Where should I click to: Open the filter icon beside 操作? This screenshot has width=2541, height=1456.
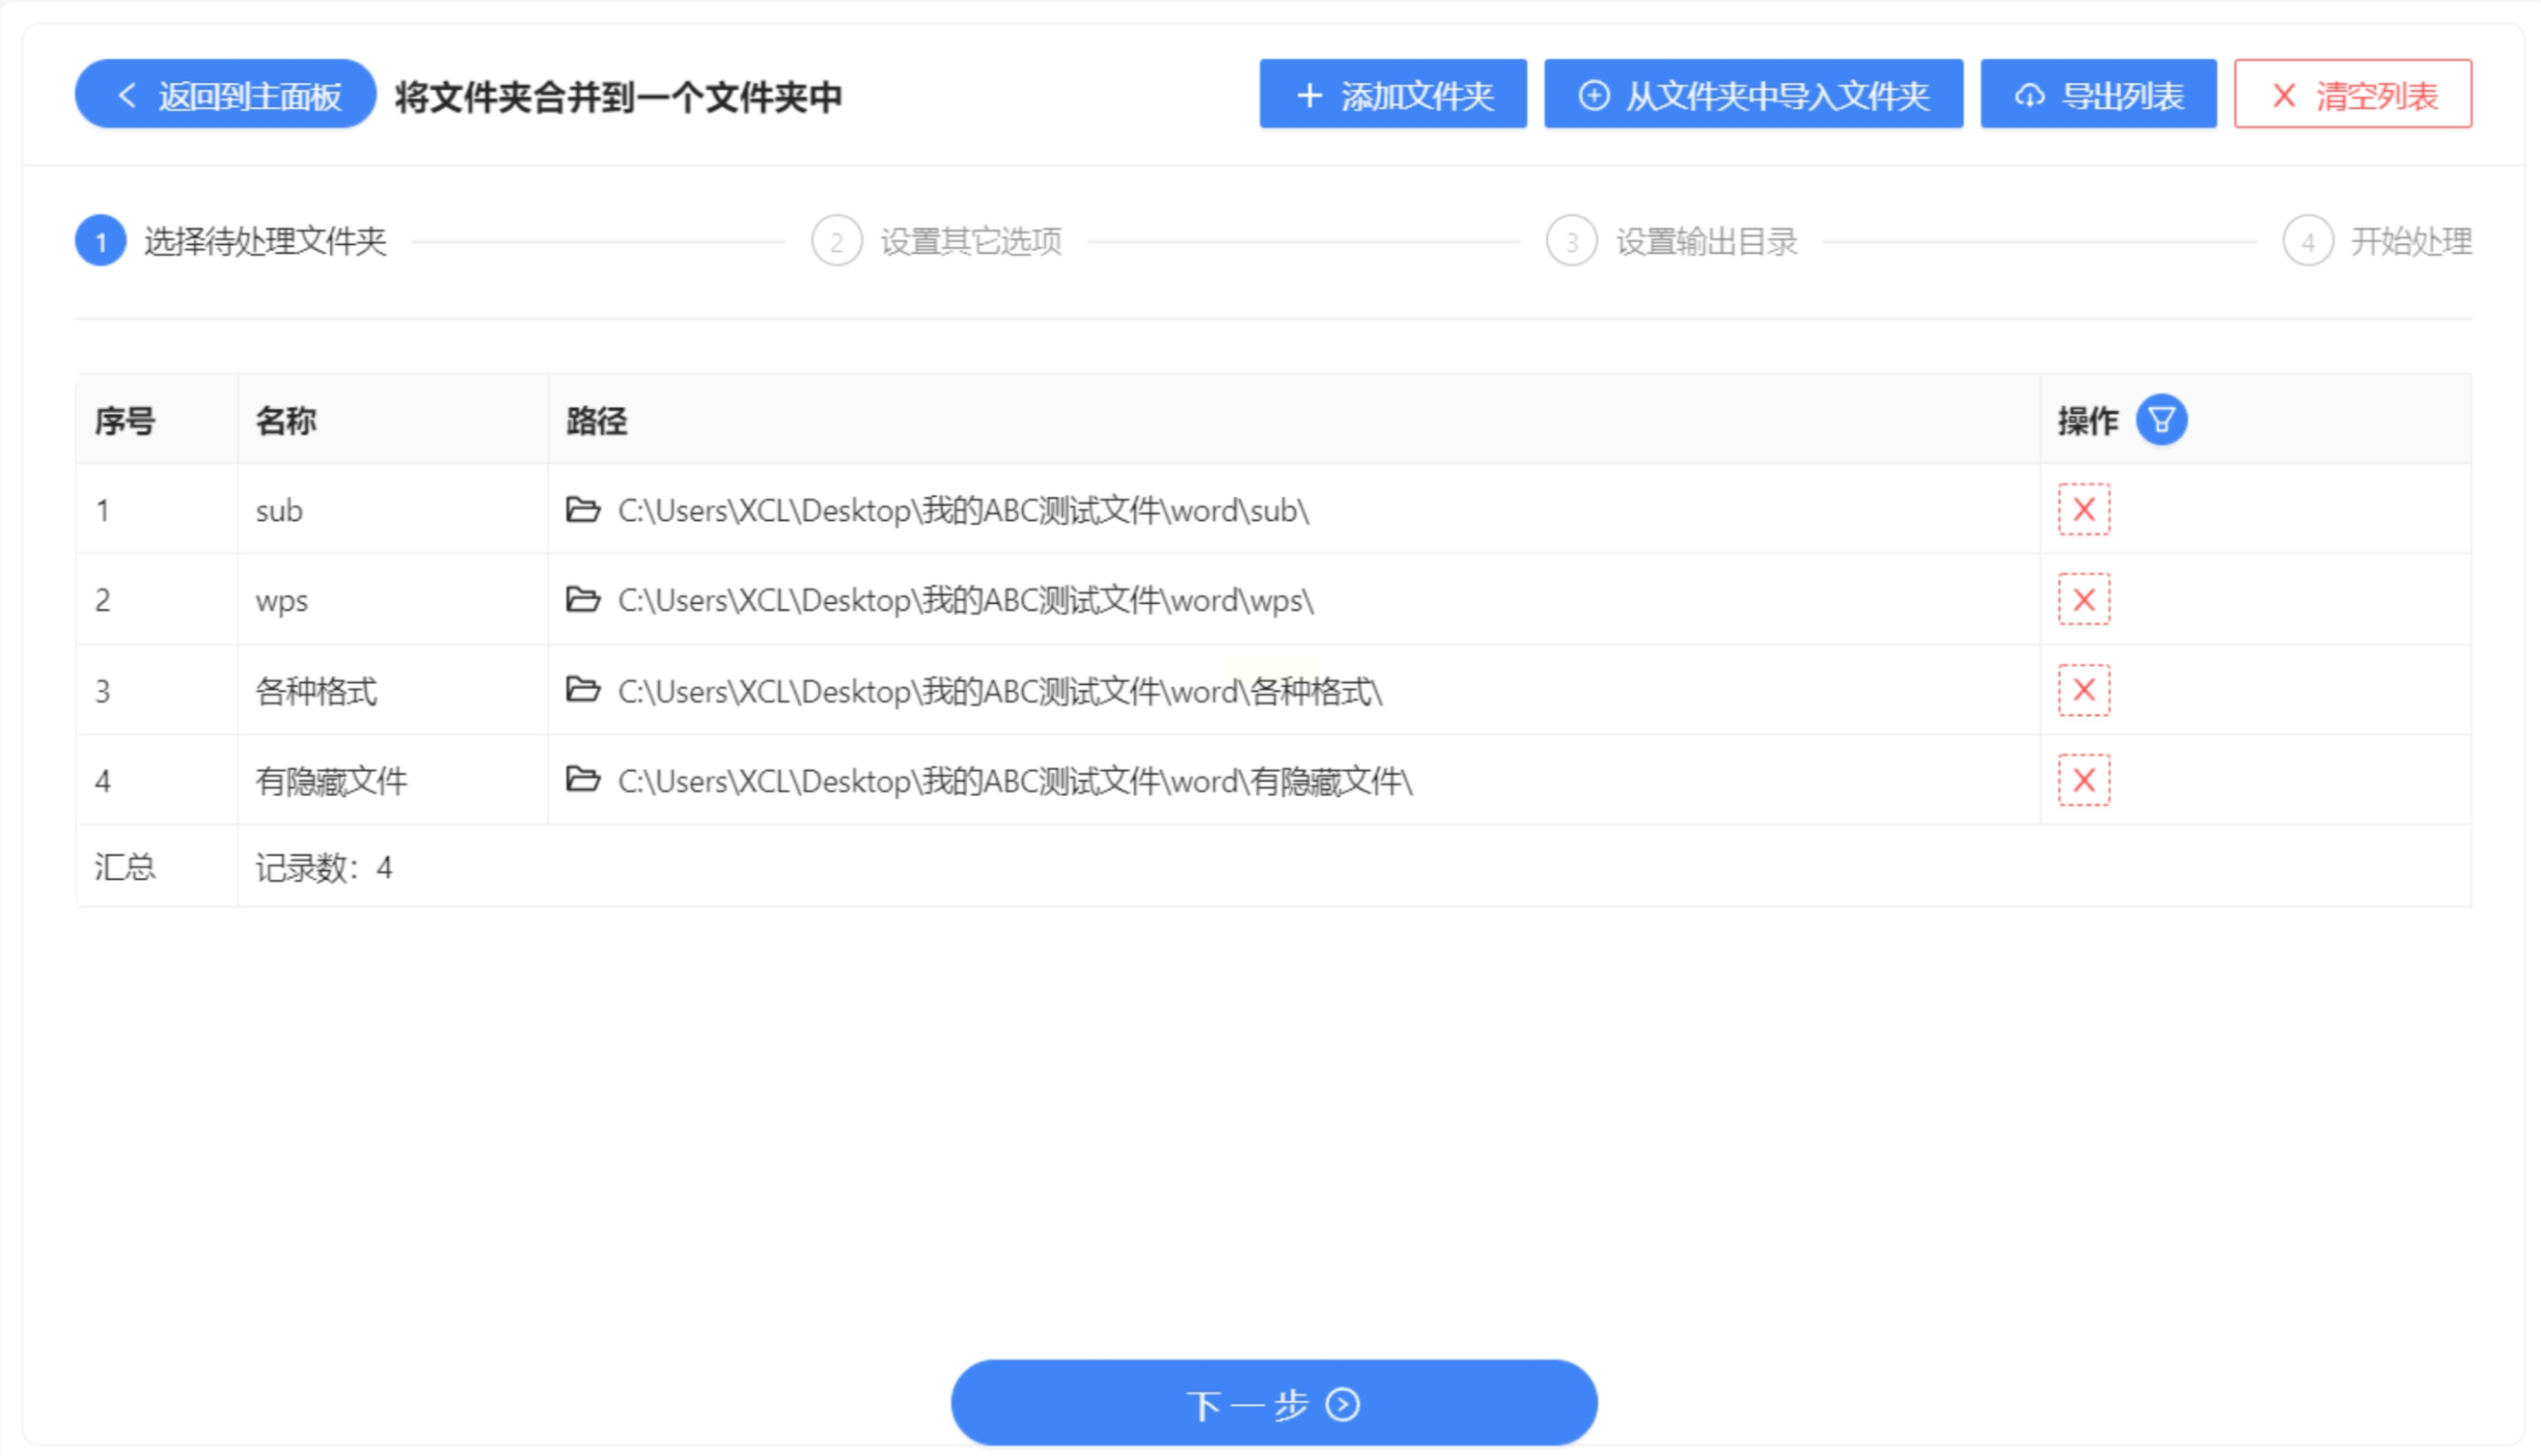click(x=2161, y=420)
